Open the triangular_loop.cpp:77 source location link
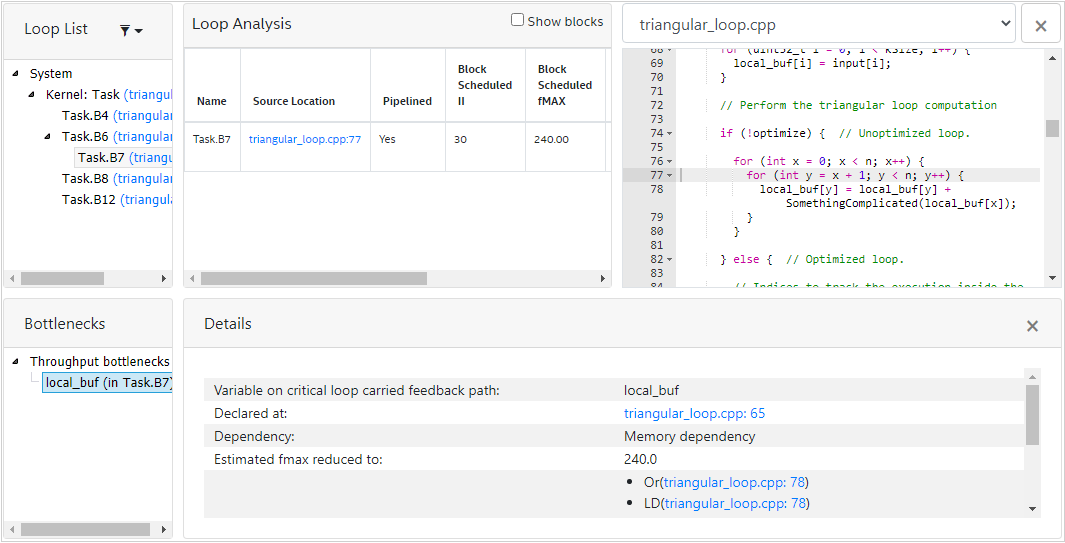Viewport: 1065px width, 543px height. (305, 139)
